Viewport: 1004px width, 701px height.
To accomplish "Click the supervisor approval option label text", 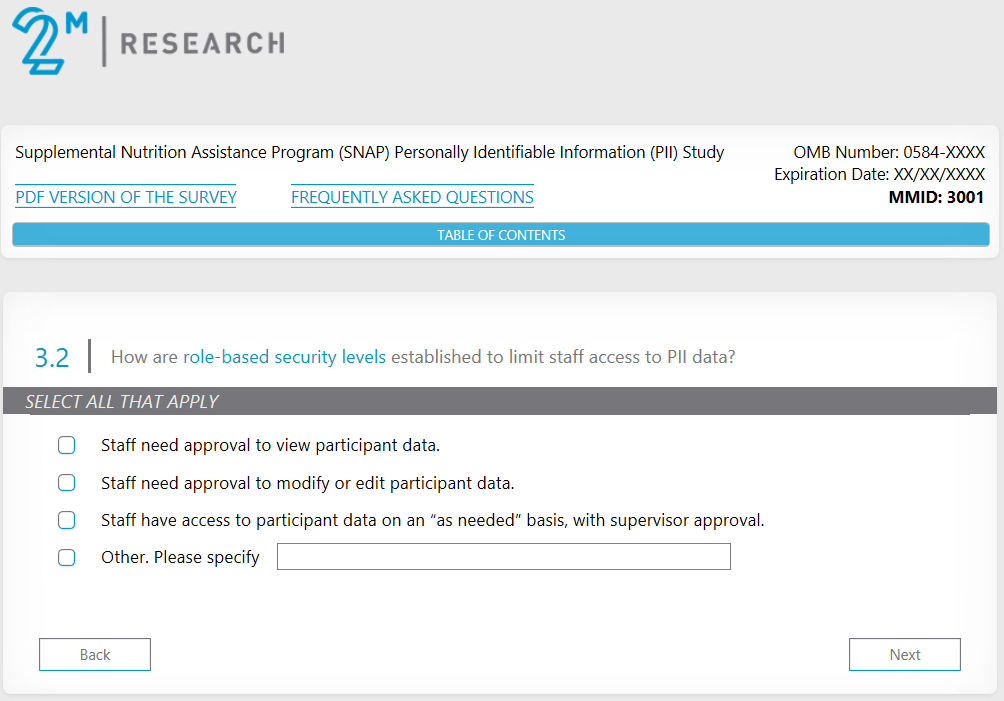I will pyautogui.click(x=432, y=520).
